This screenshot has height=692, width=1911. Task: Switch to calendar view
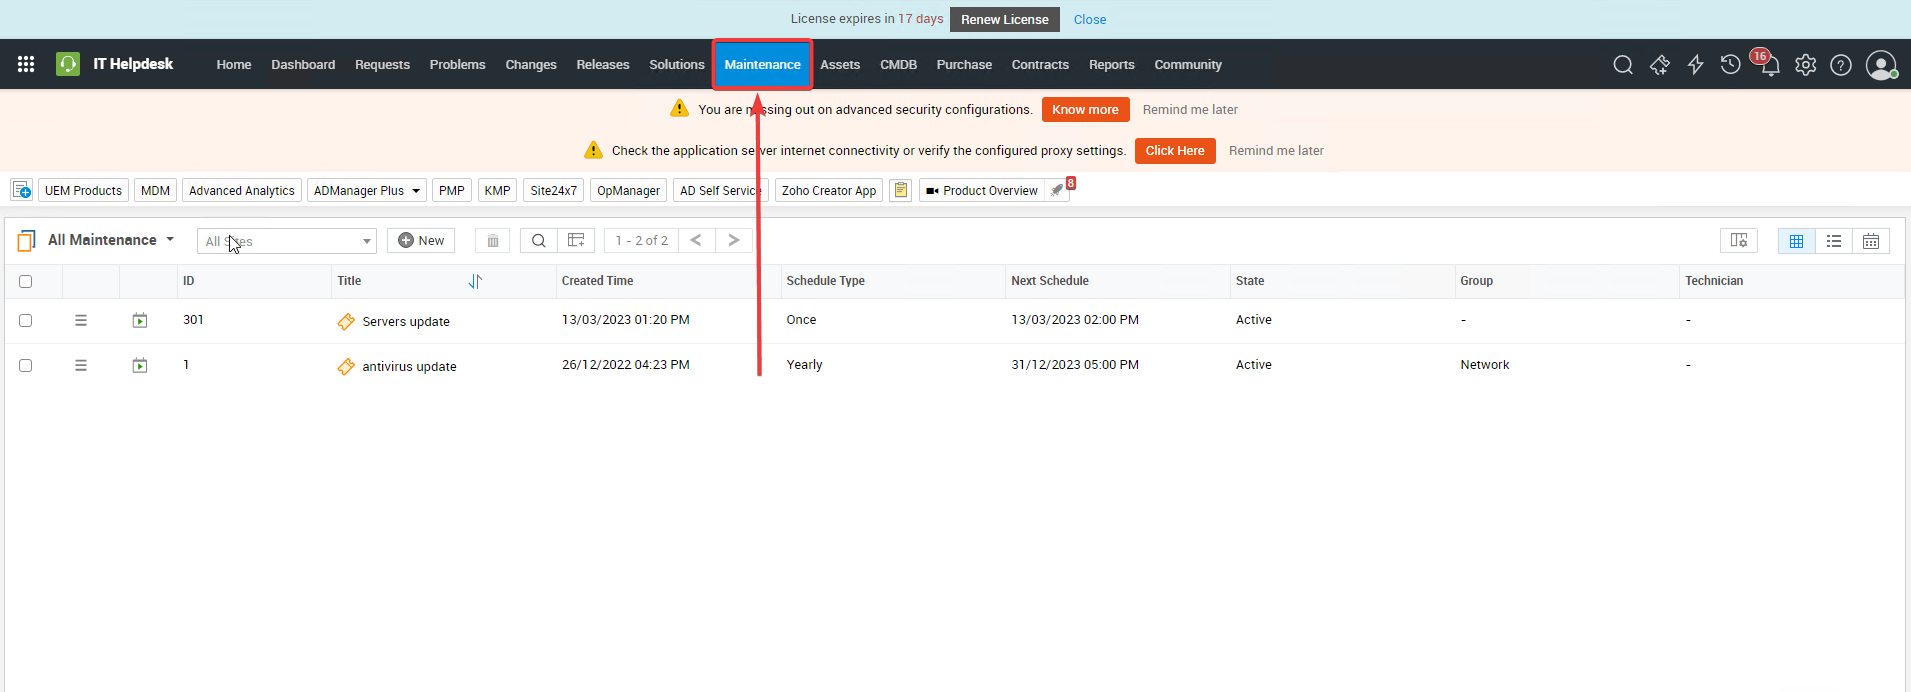click(x=1870, y=241)
